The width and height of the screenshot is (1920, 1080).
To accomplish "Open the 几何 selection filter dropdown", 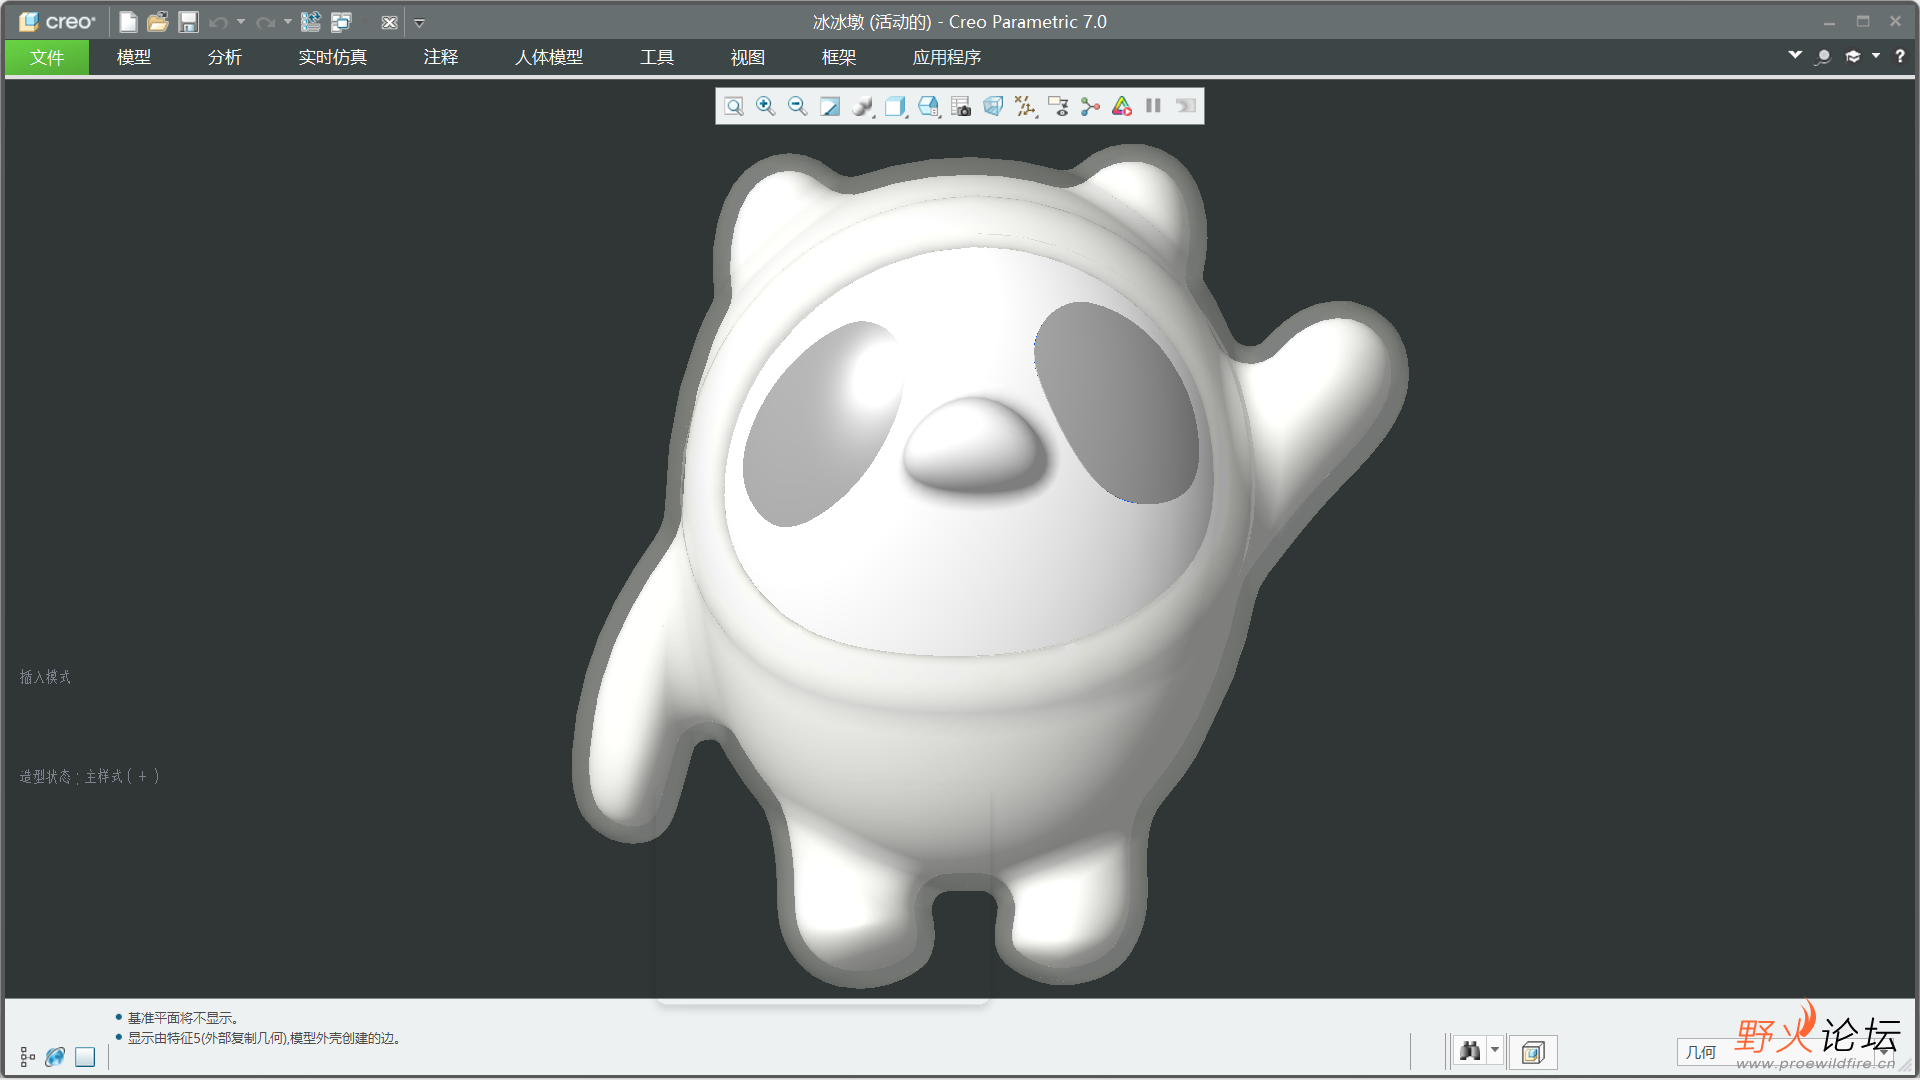I will click(1784, 1052).
